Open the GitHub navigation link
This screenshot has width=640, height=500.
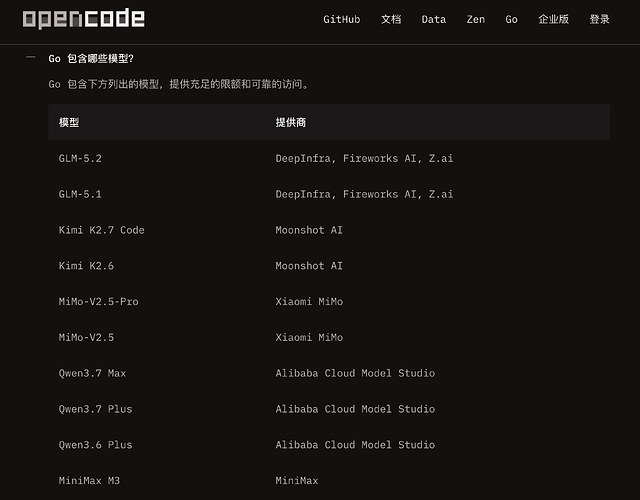(x=342, y=19)
